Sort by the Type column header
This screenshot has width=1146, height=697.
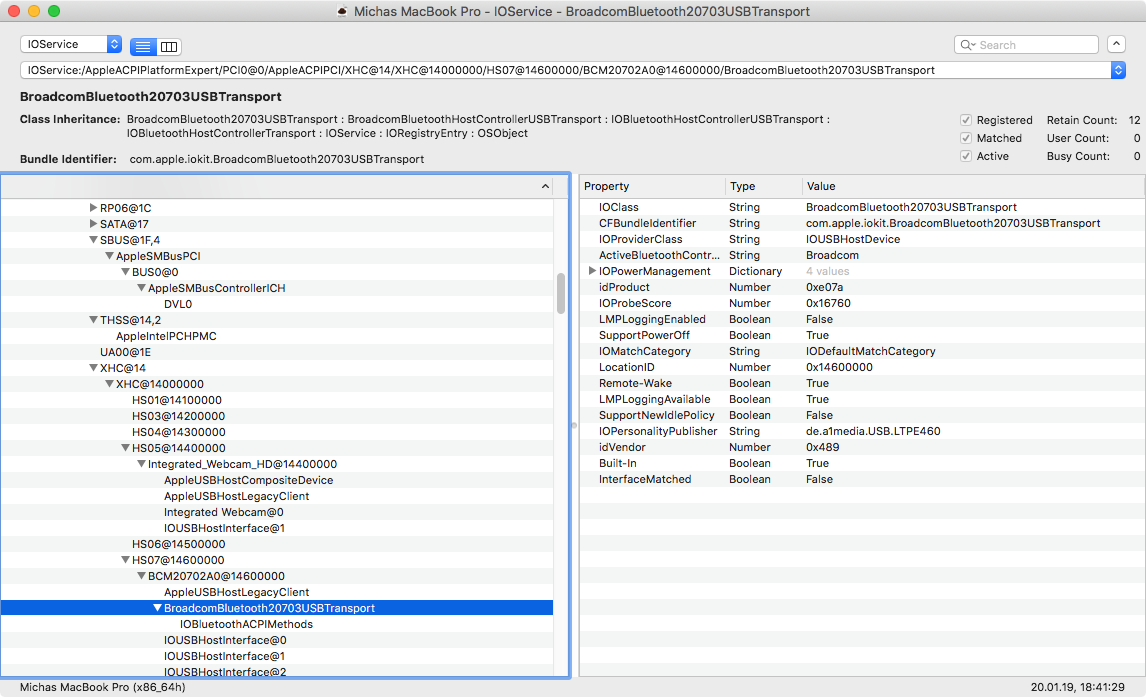[x=763, y=186]
